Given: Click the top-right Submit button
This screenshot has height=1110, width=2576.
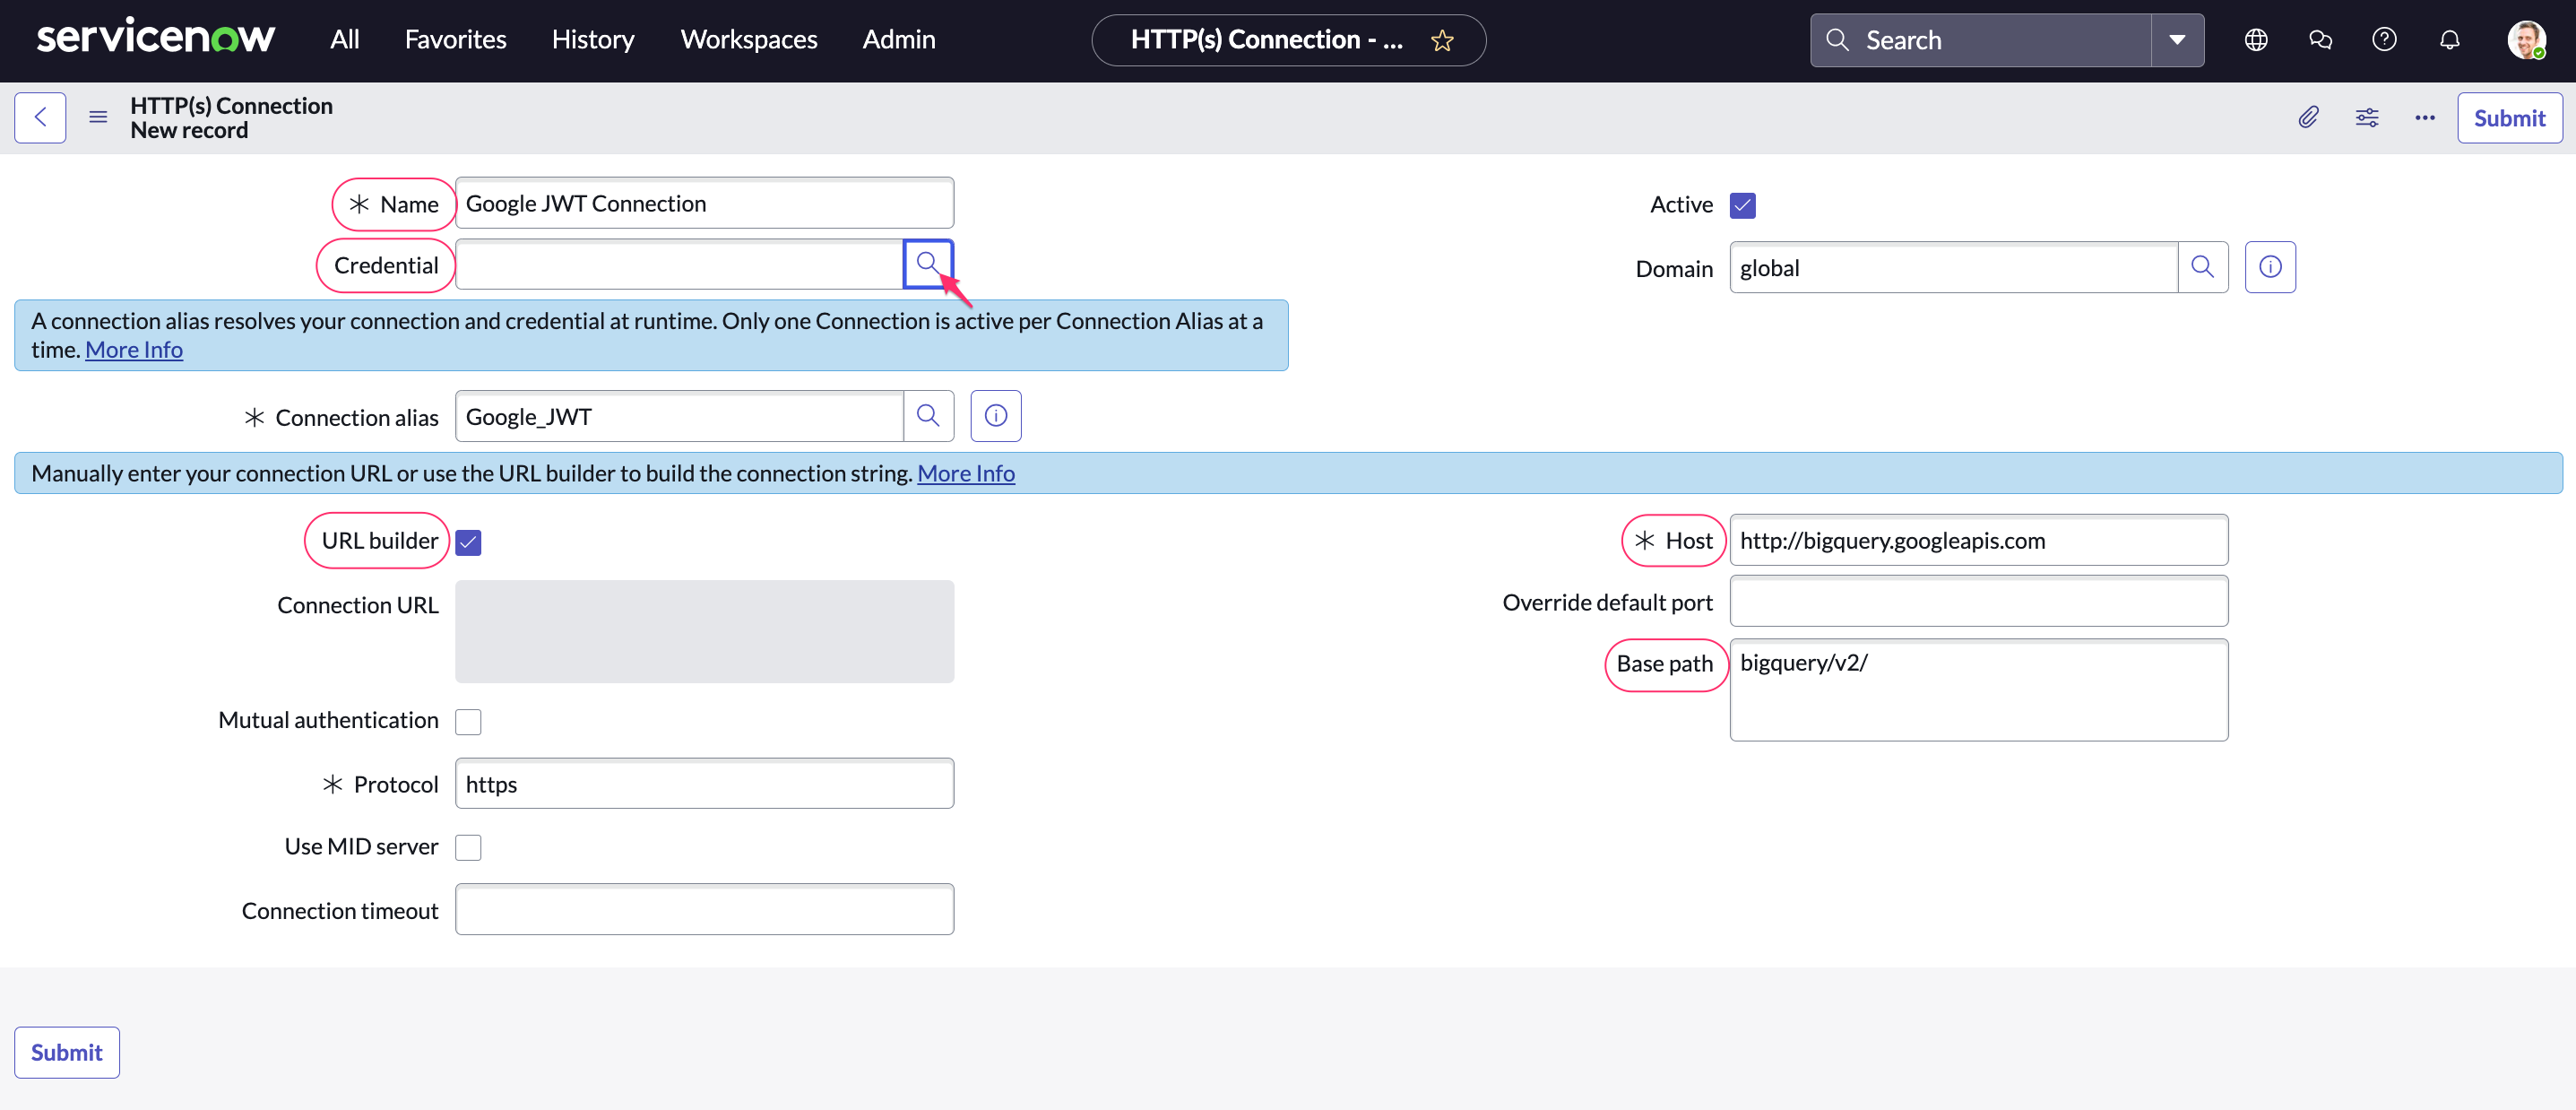Looking at the screenshot, I should [2509, 118].
